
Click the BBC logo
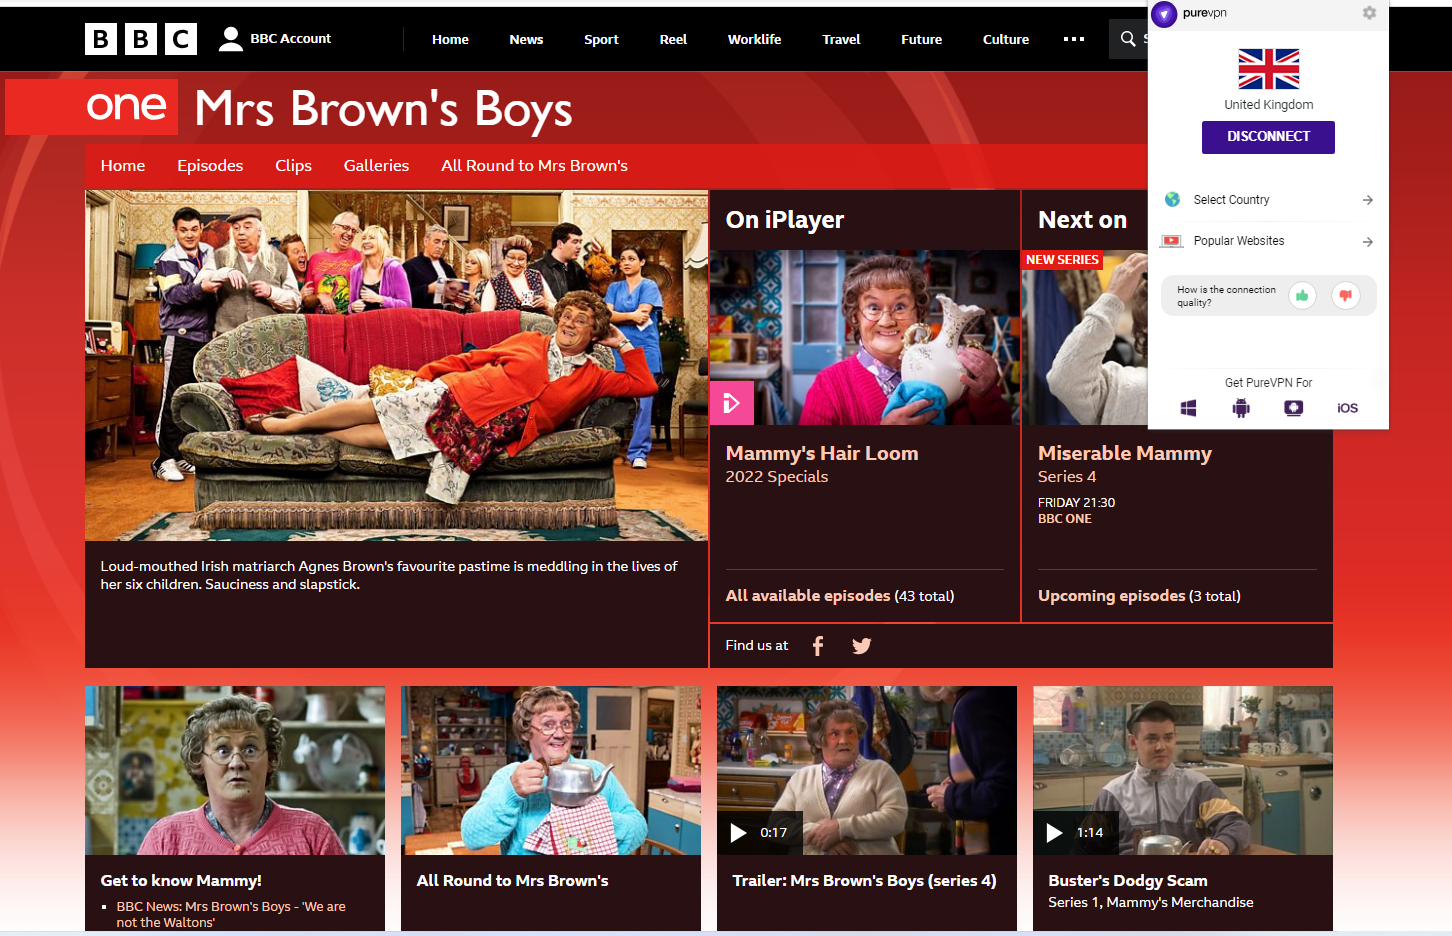[x=141, y=39]
